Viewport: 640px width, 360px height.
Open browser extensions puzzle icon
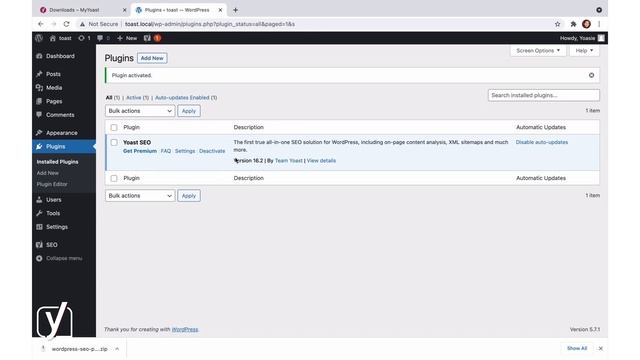[x=573, y=24]
